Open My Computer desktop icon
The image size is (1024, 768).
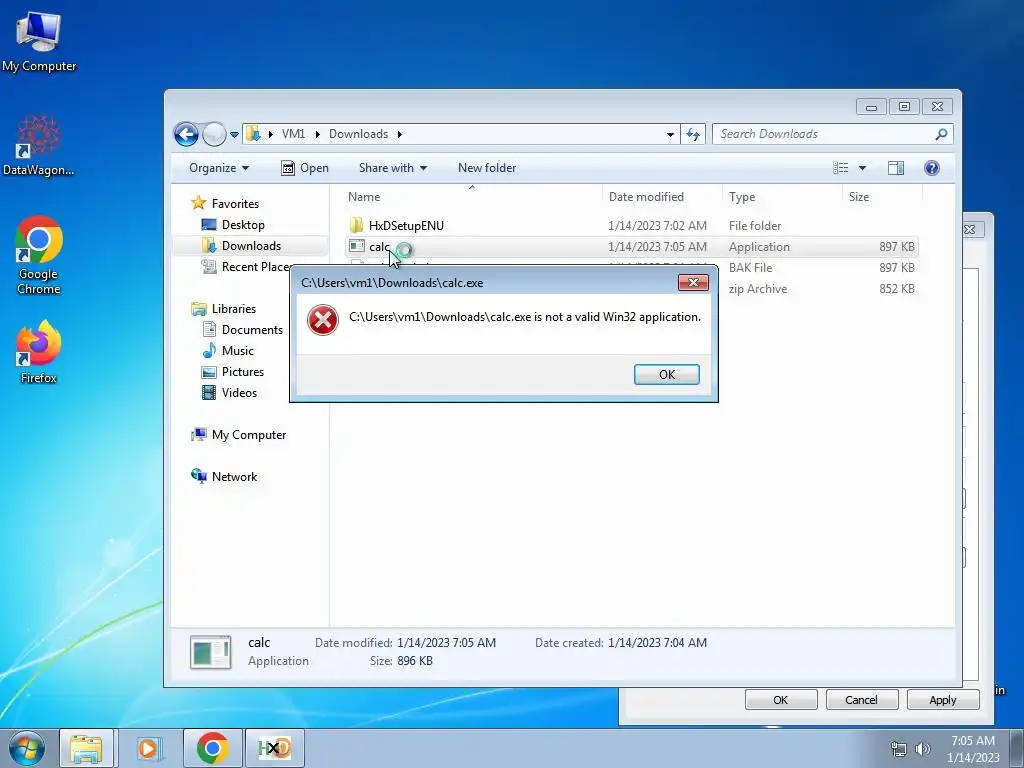coord(39,41)
